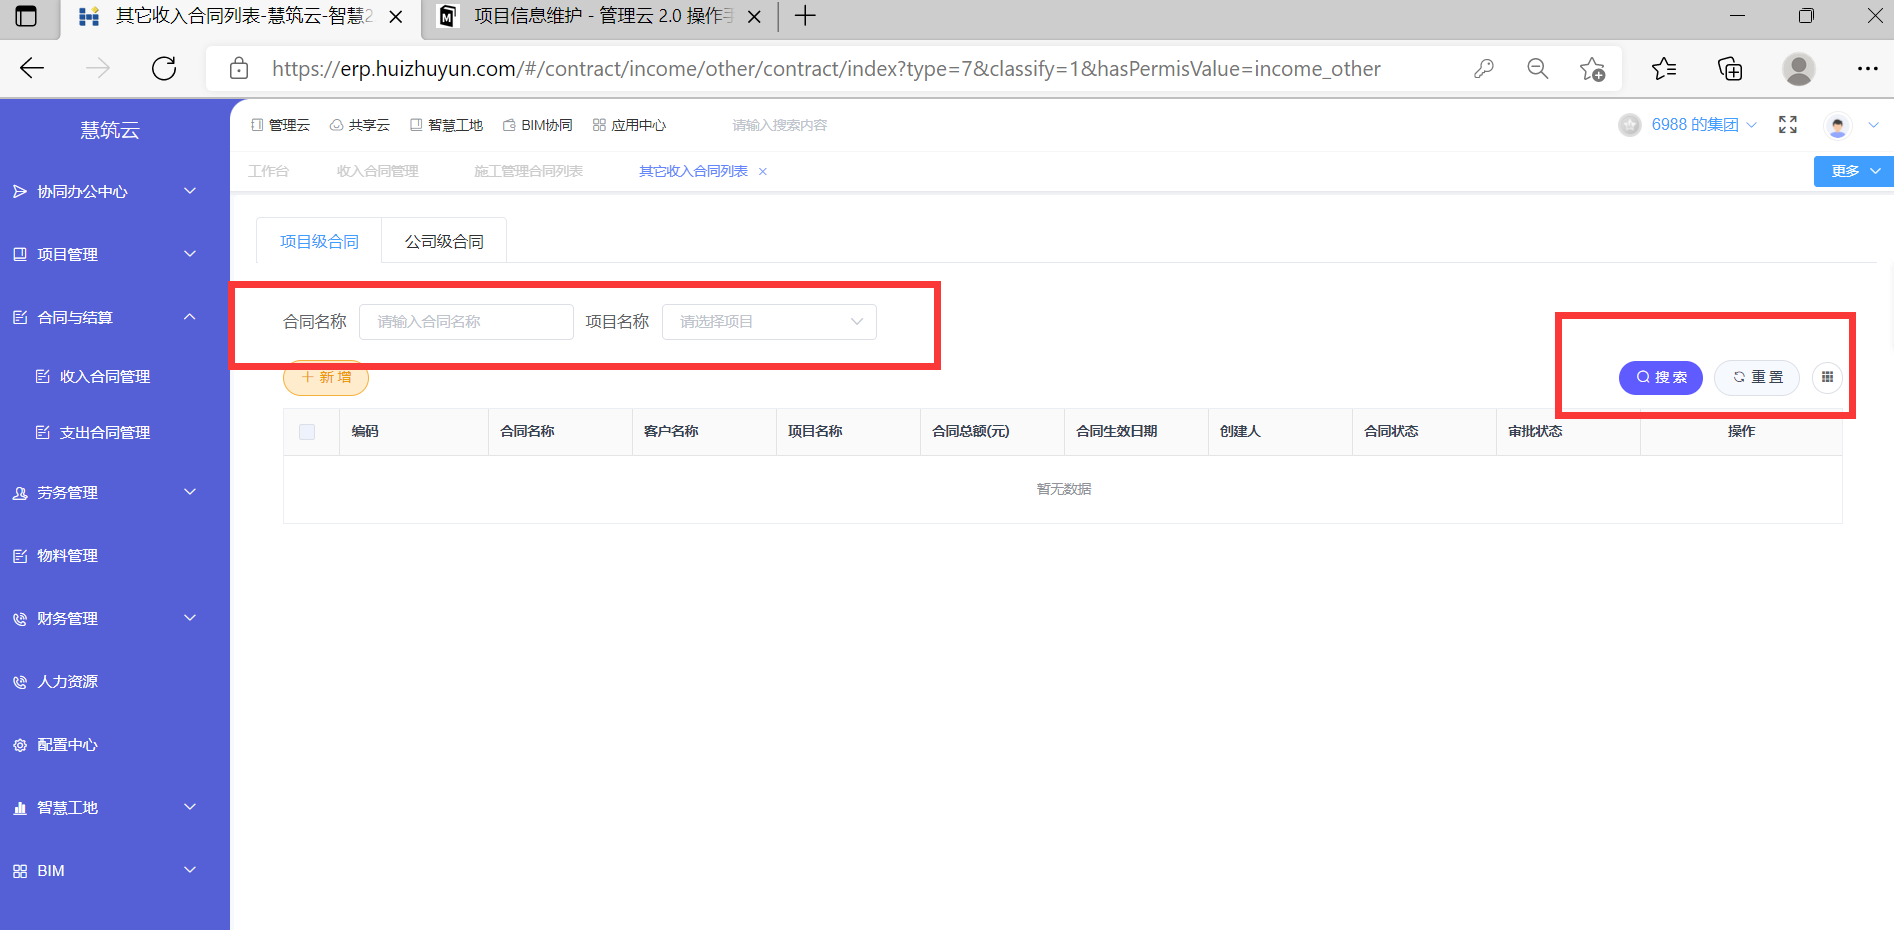Toggle the select-all table checkbox

(307, 432)
